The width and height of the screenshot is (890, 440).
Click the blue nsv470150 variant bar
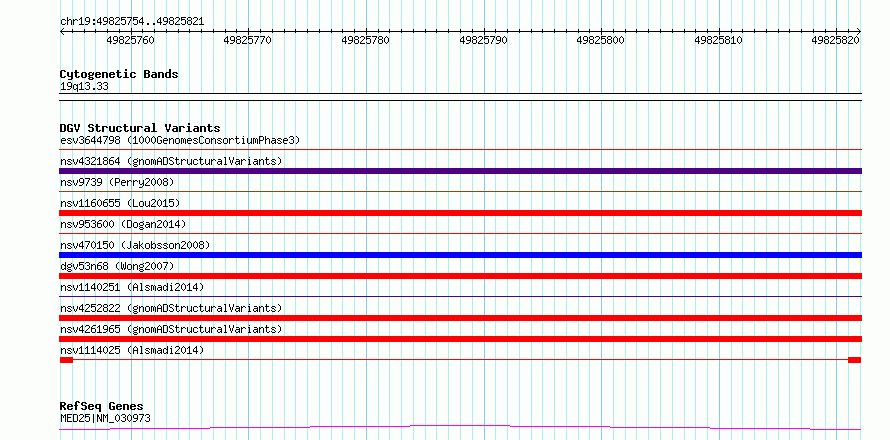(460, 255)
